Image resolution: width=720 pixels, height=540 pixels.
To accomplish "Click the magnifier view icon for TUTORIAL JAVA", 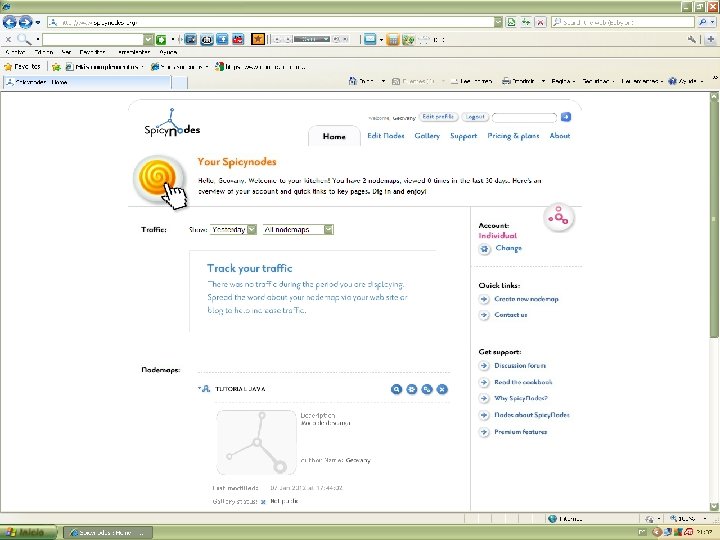I will point(396,389).
